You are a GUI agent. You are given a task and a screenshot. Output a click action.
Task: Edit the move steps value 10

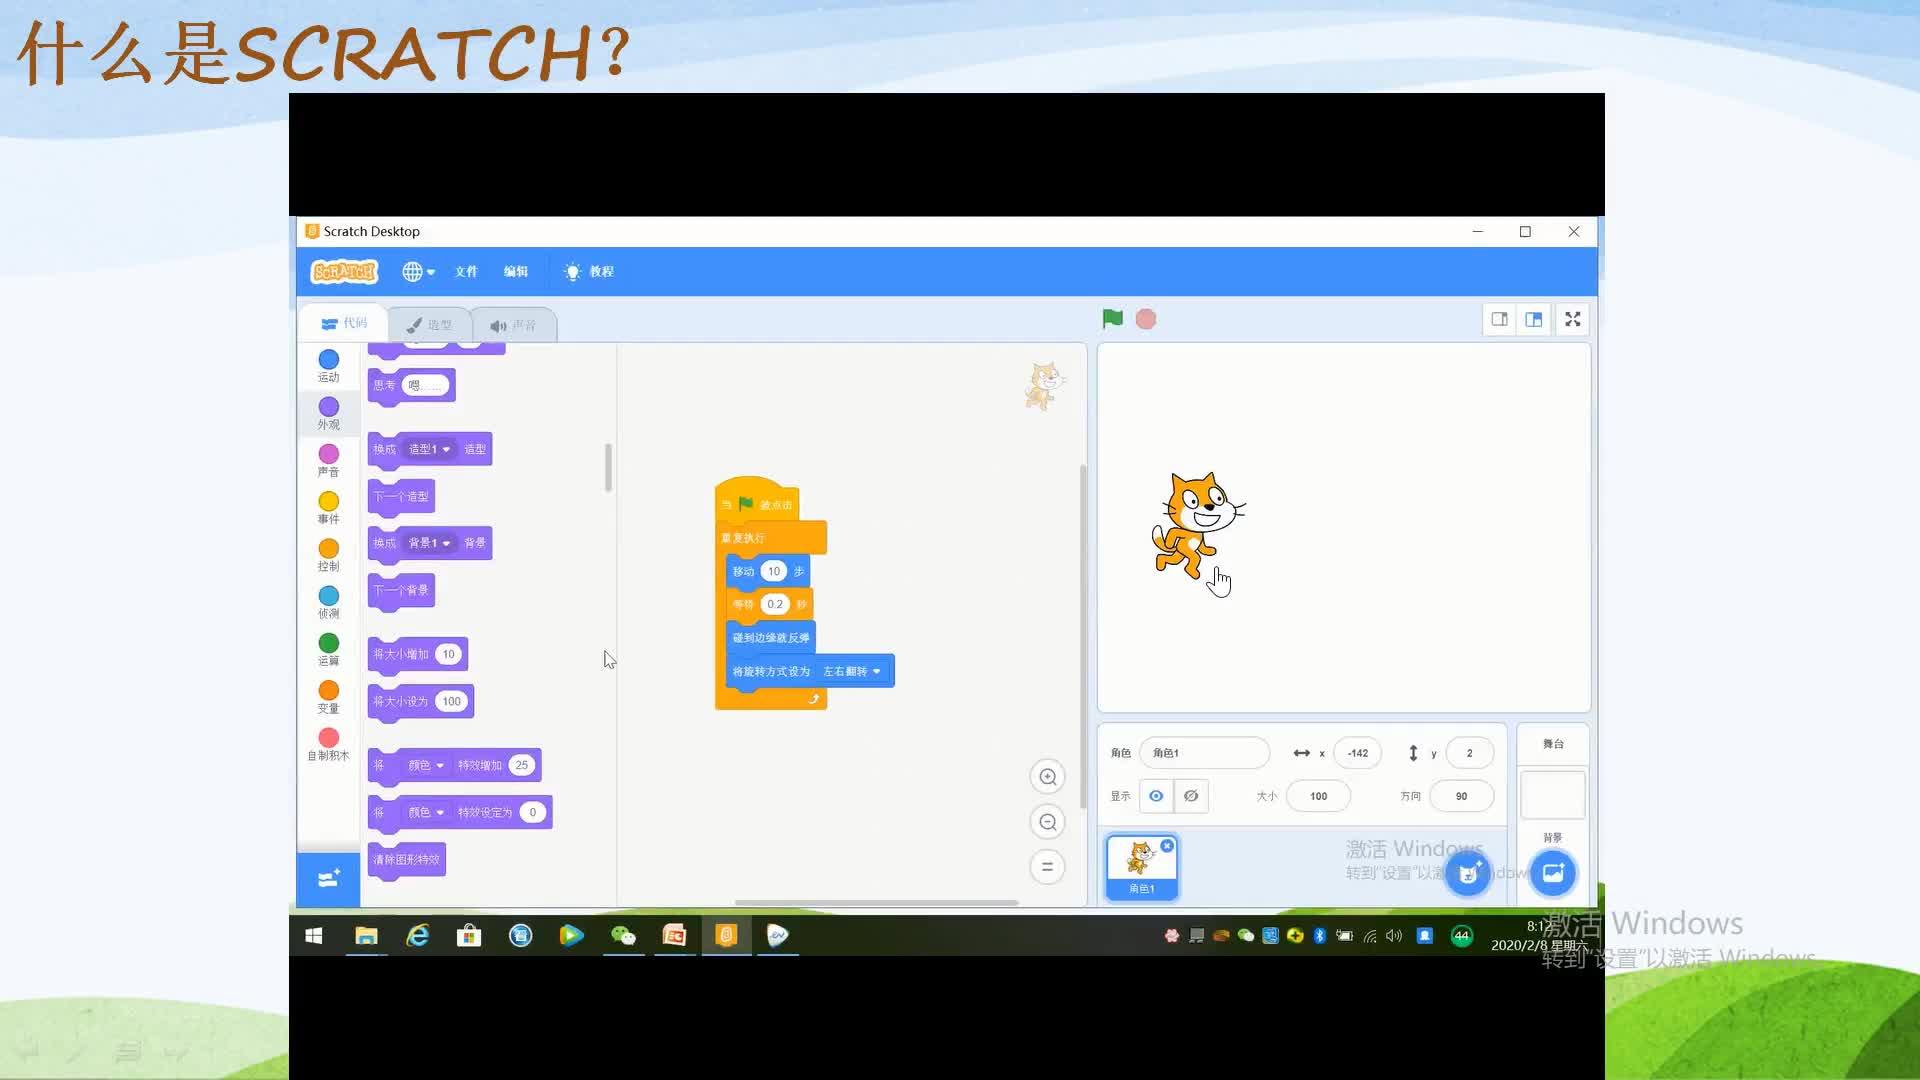pos(774,571)
